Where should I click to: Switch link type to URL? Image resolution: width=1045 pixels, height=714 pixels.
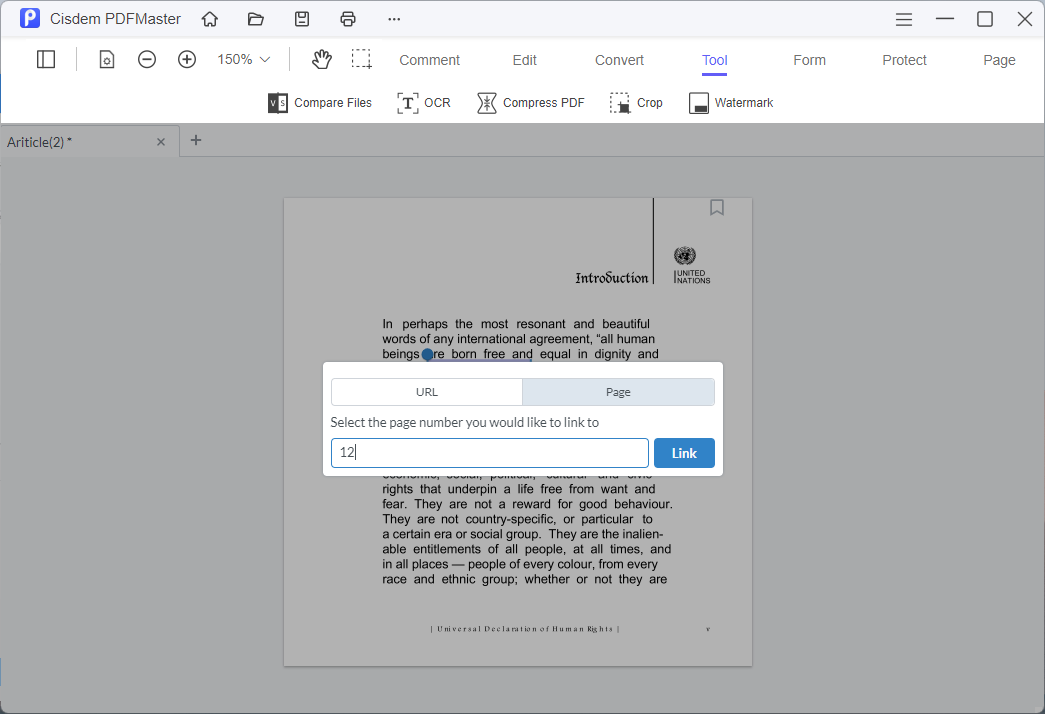427,392
